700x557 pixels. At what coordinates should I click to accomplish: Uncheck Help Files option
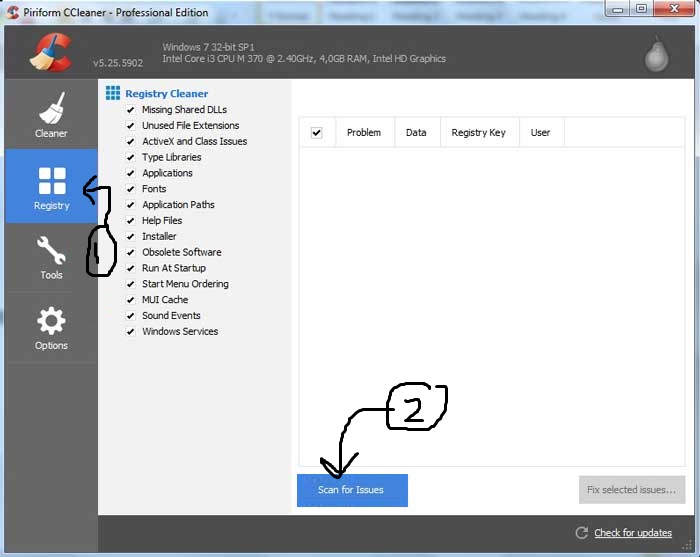coord(130,221)
